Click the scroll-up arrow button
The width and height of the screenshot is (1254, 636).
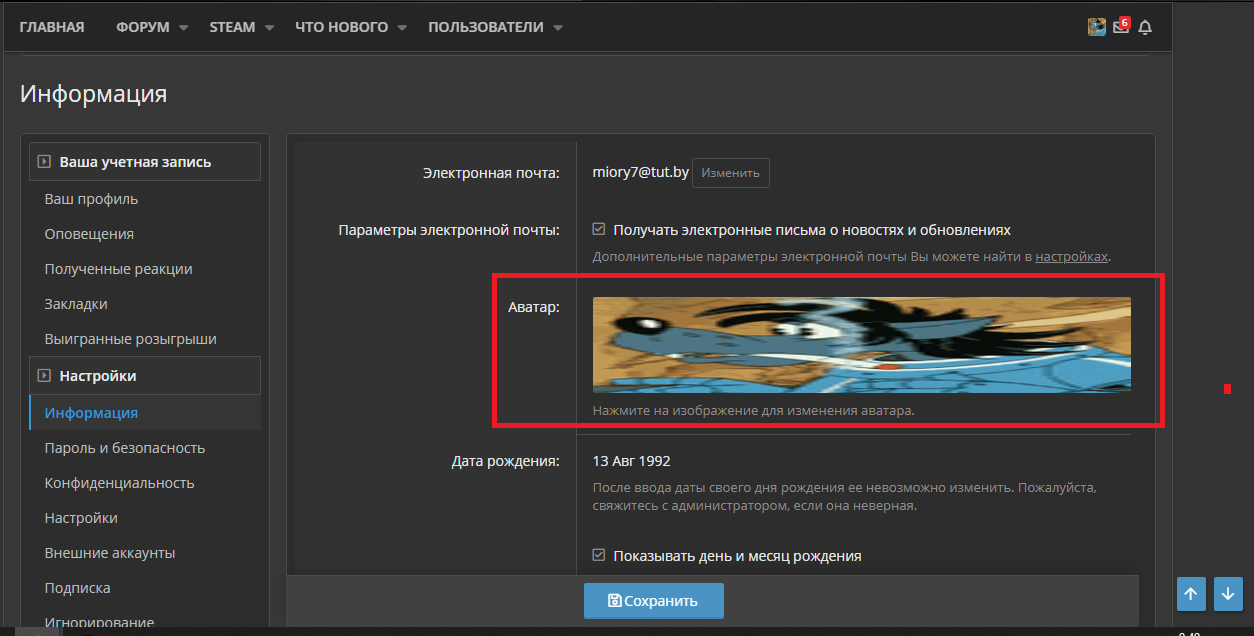point(1190,593)
